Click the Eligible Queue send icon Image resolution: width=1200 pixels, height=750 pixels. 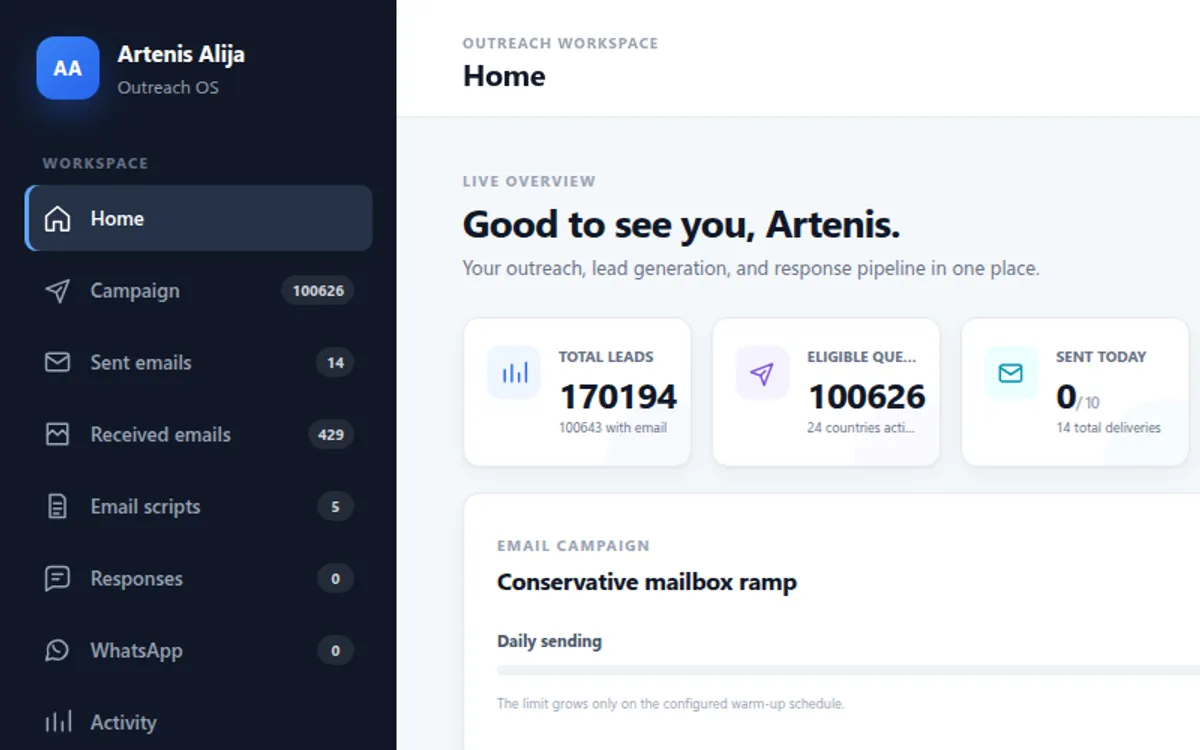click(x=762, y=373)
